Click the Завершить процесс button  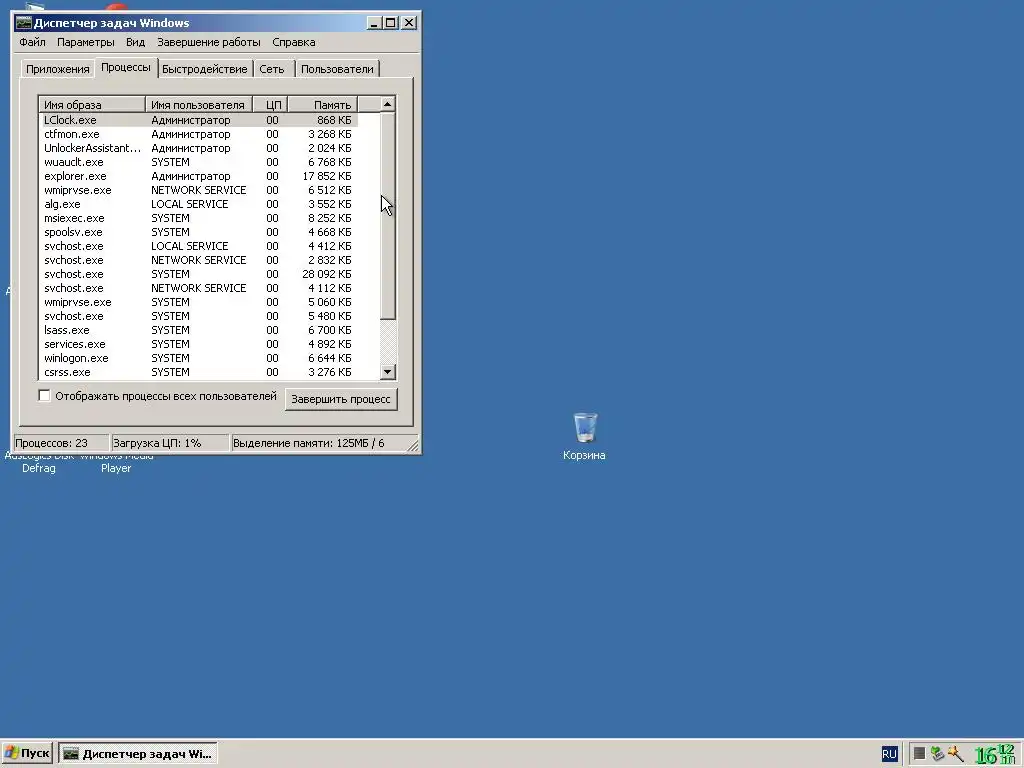click(341, 399)
